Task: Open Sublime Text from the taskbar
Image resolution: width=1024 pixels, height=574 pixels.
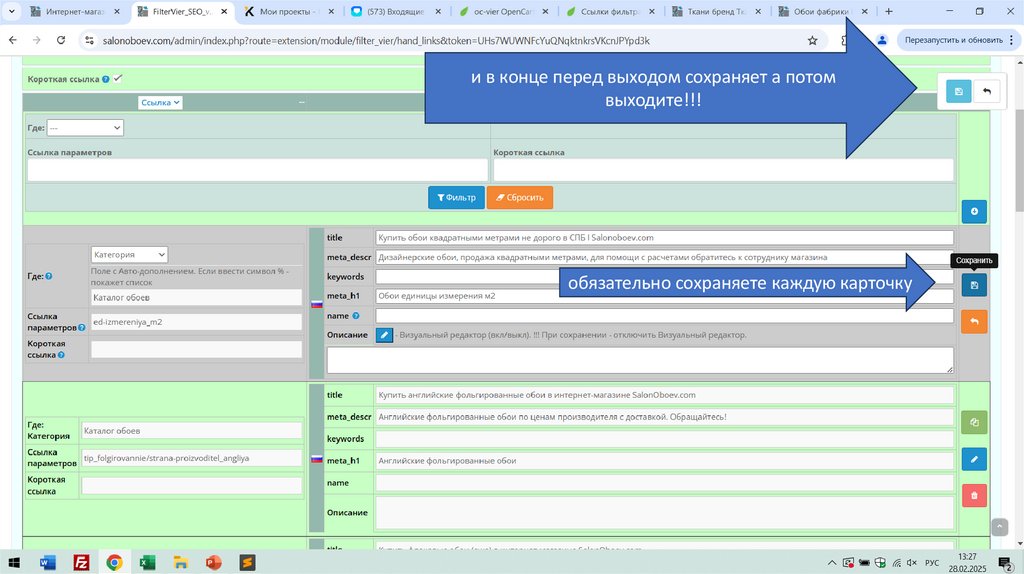Action: click(247, 562)
